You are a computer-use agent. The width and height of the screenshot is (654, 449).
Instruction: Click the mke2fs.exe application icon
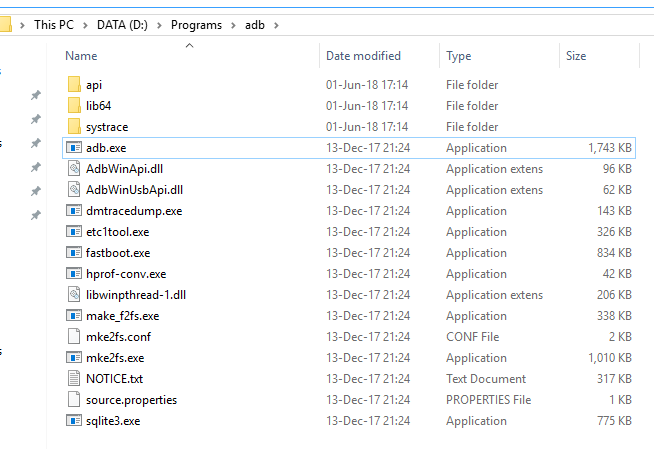point(74,357)
